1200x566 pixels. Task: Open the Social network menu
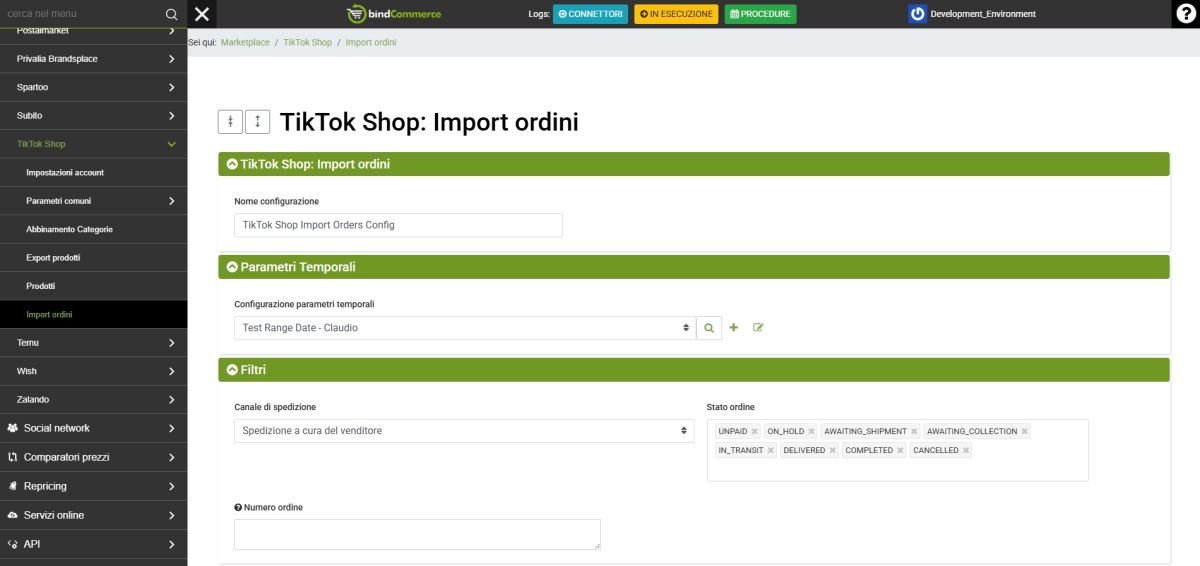coord(93,428)
